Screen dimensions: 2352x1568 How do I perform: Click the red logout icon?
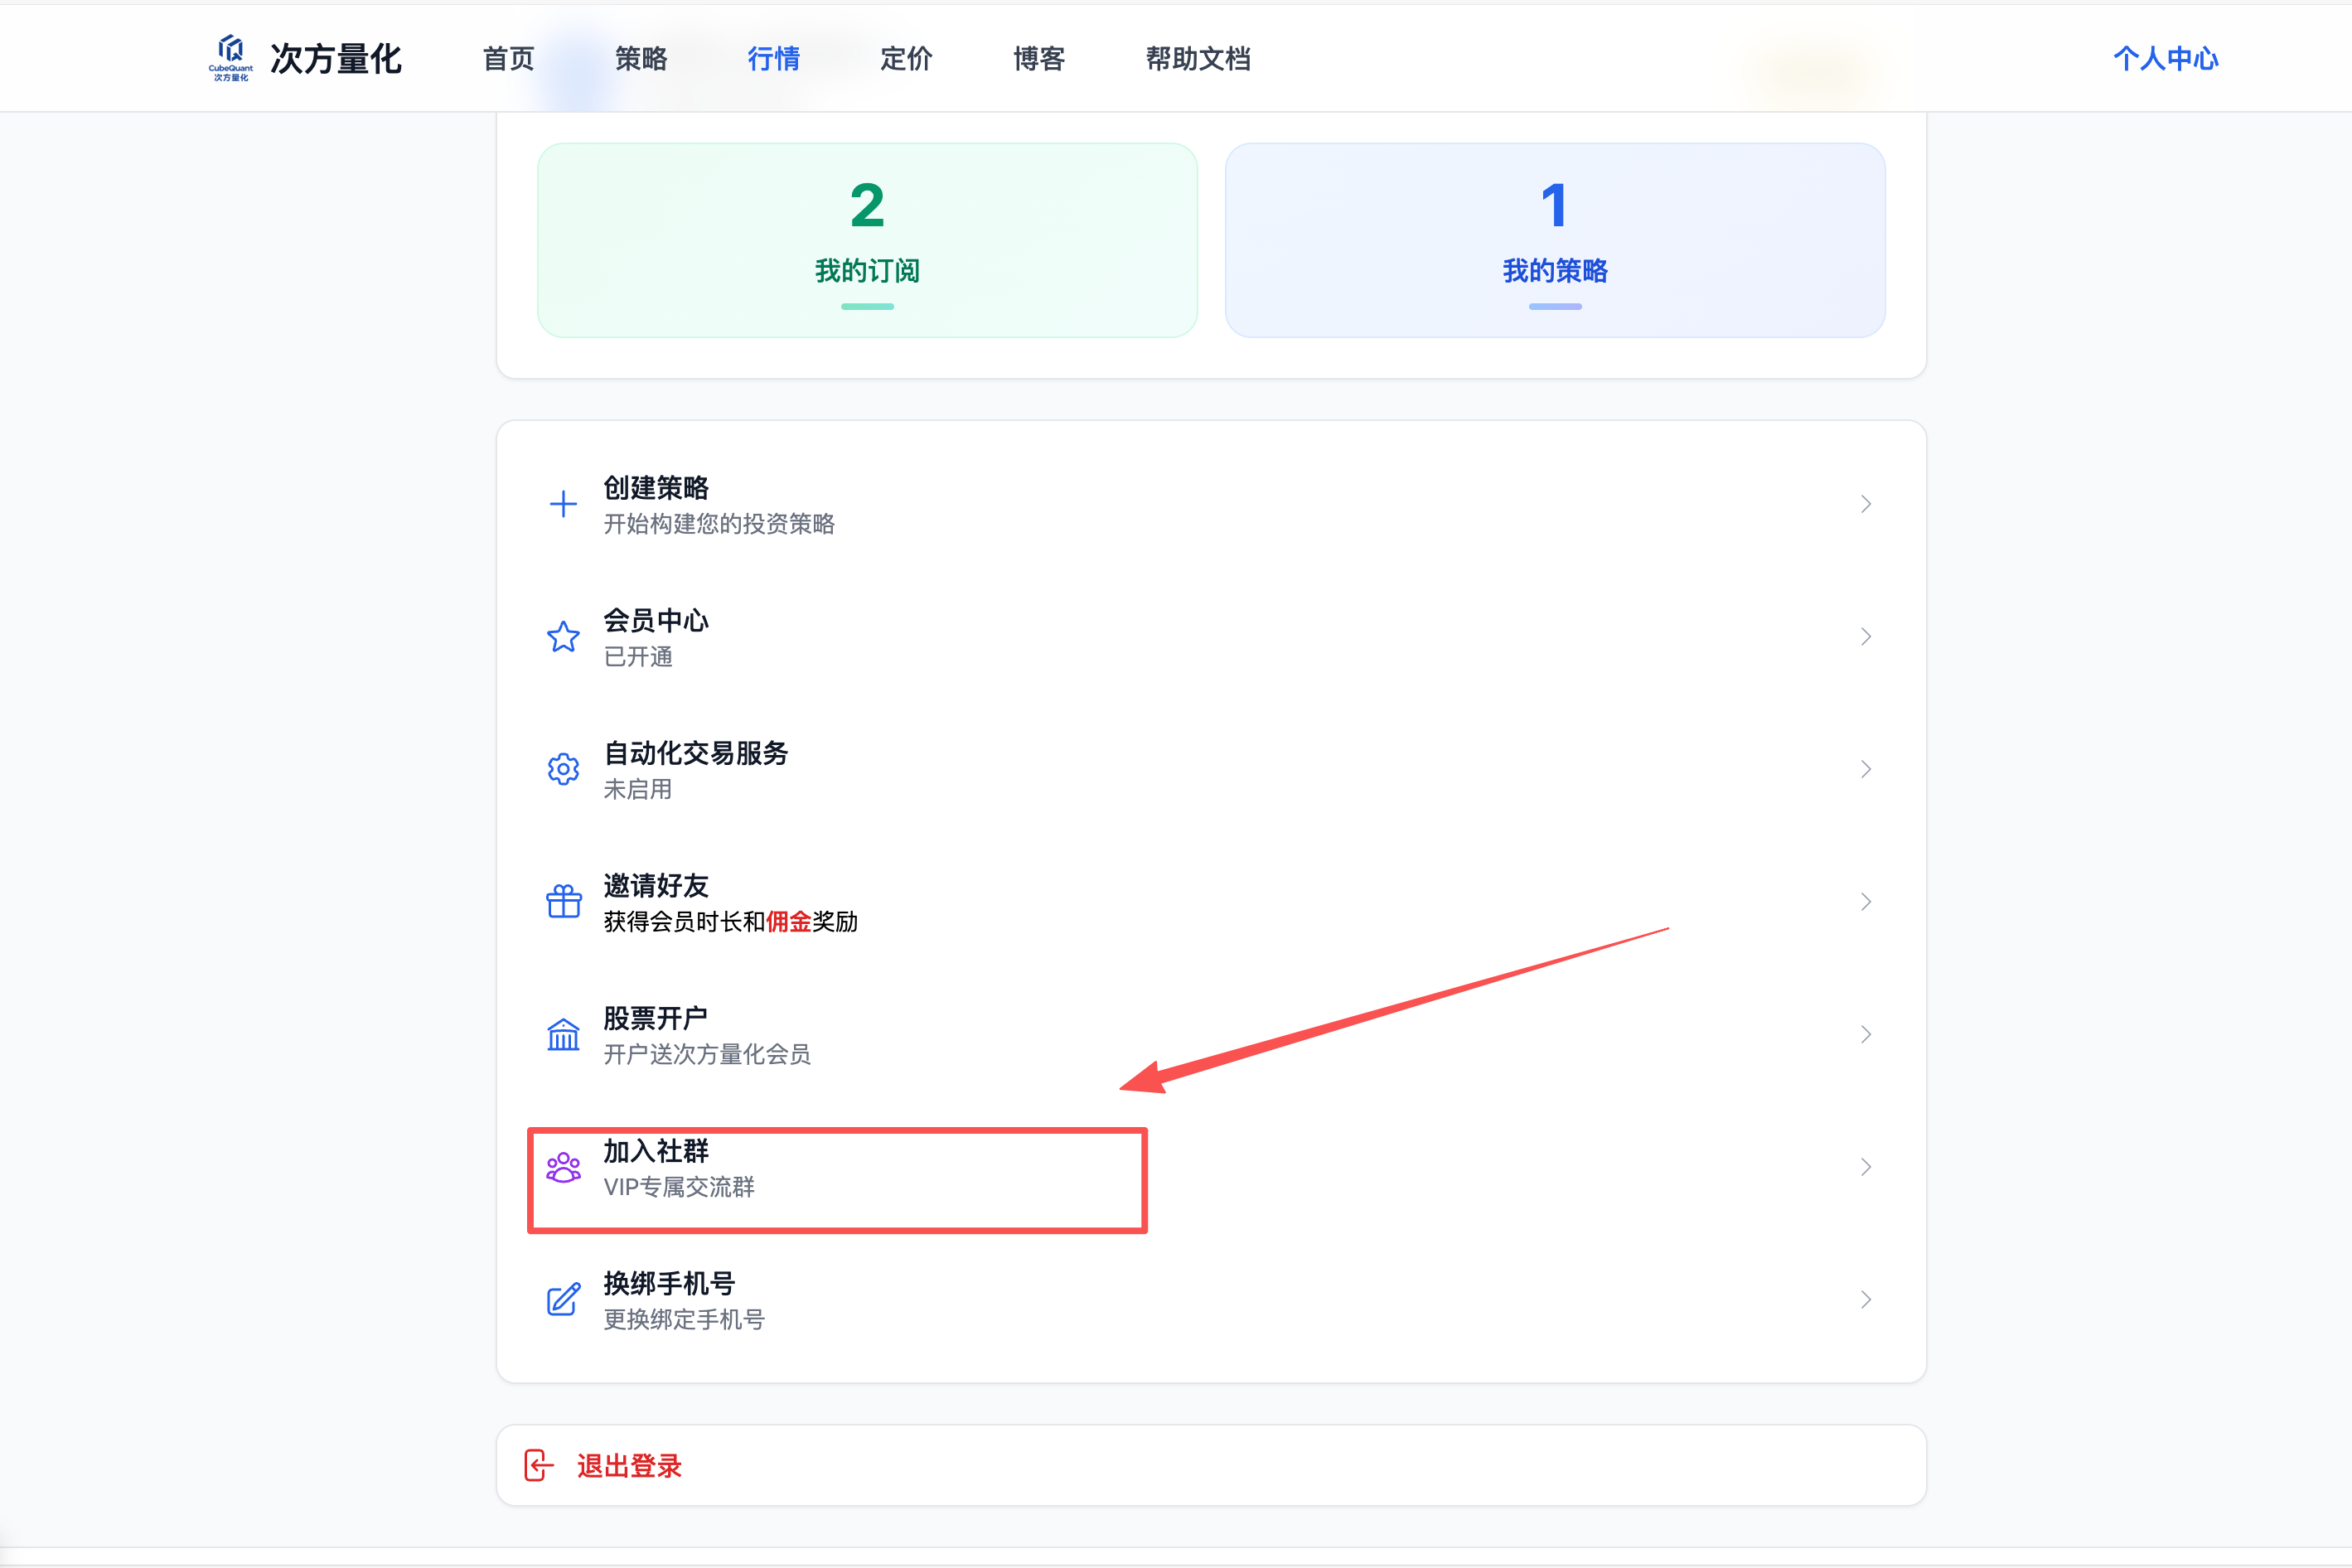coord(538,1465)
